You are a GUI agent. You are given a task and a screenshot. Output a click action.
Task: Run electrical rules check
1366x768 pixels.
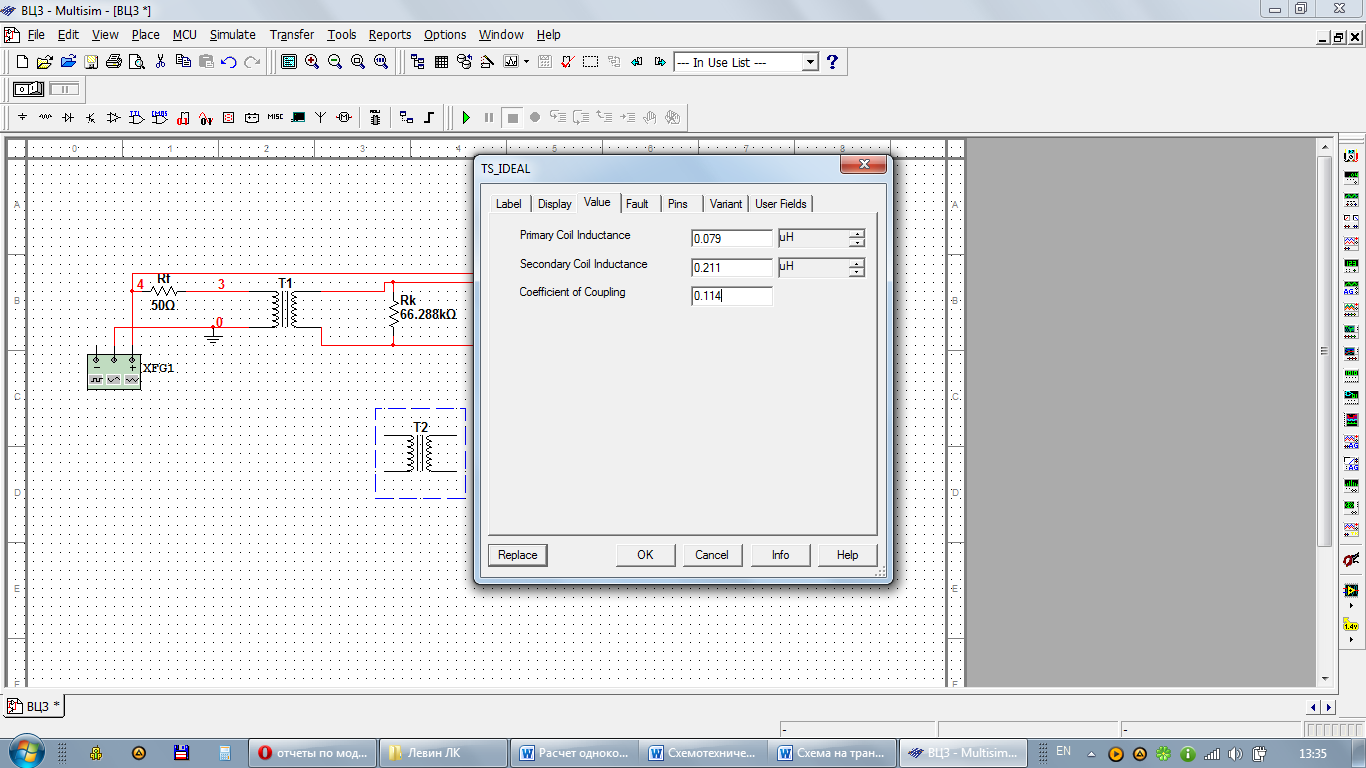click(x=567, y=62)
